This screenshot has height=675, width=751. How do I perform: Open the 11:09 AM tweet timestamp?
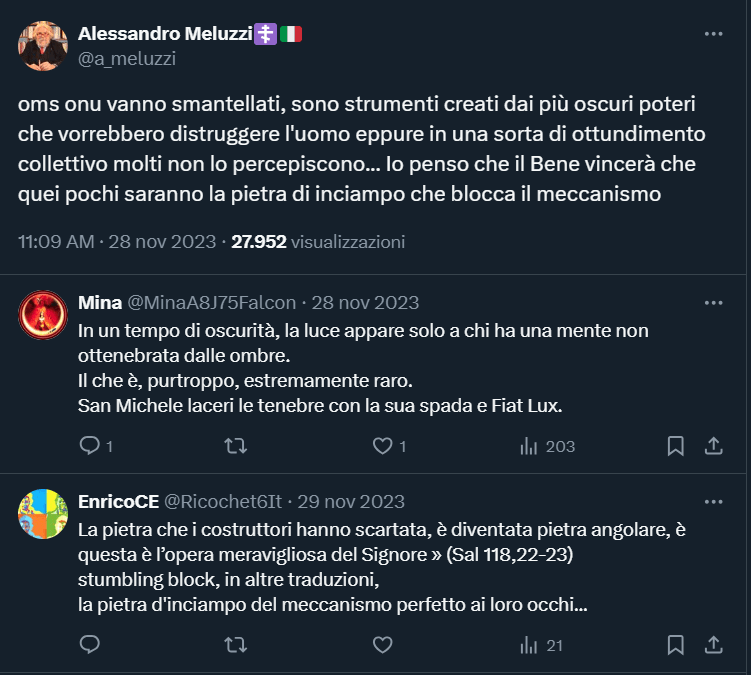pyautogui.click(x=56, y=241)
